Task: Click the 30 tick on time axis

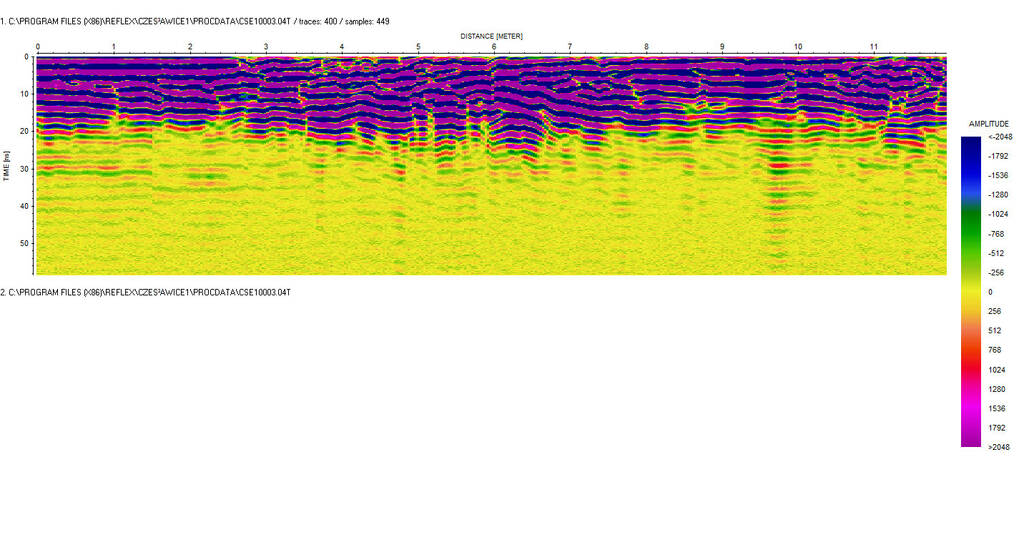Action: click(x=25, y=169)
